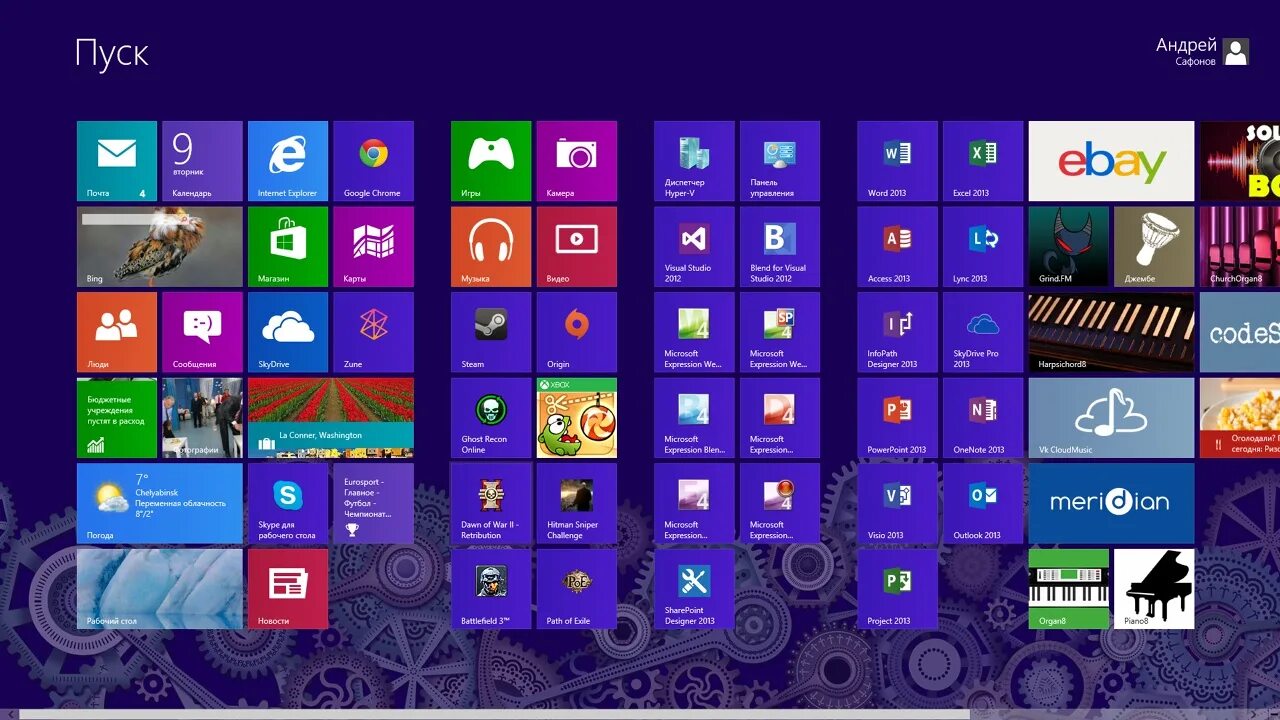
Task: Open the Messaging (Сообщения) tile
Action: coord(202,332)
